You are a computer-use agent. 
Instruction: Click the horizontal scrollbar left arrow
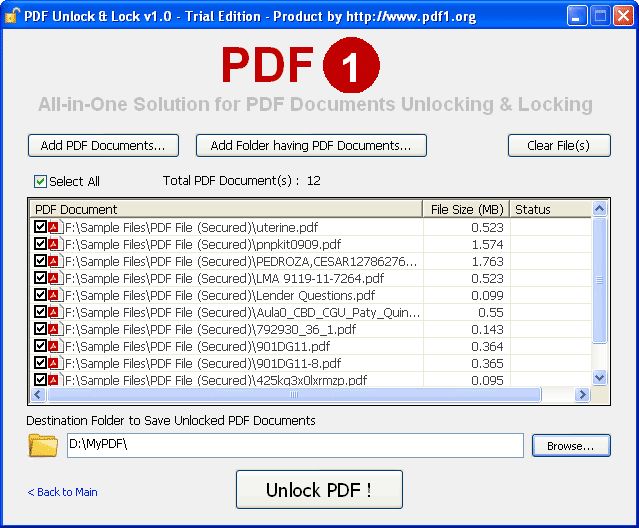pos(38,395)
